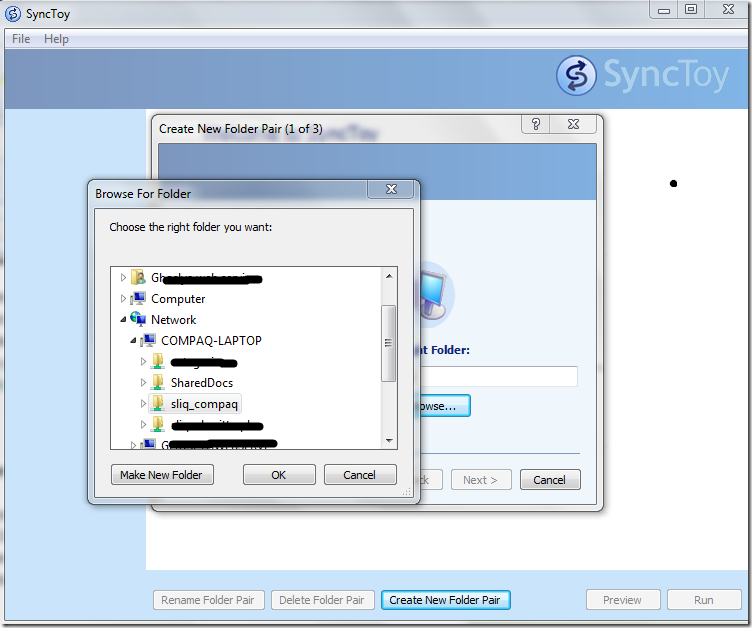
Task: Expand the redacted user folder at tree top
Action: coord(123,277)
